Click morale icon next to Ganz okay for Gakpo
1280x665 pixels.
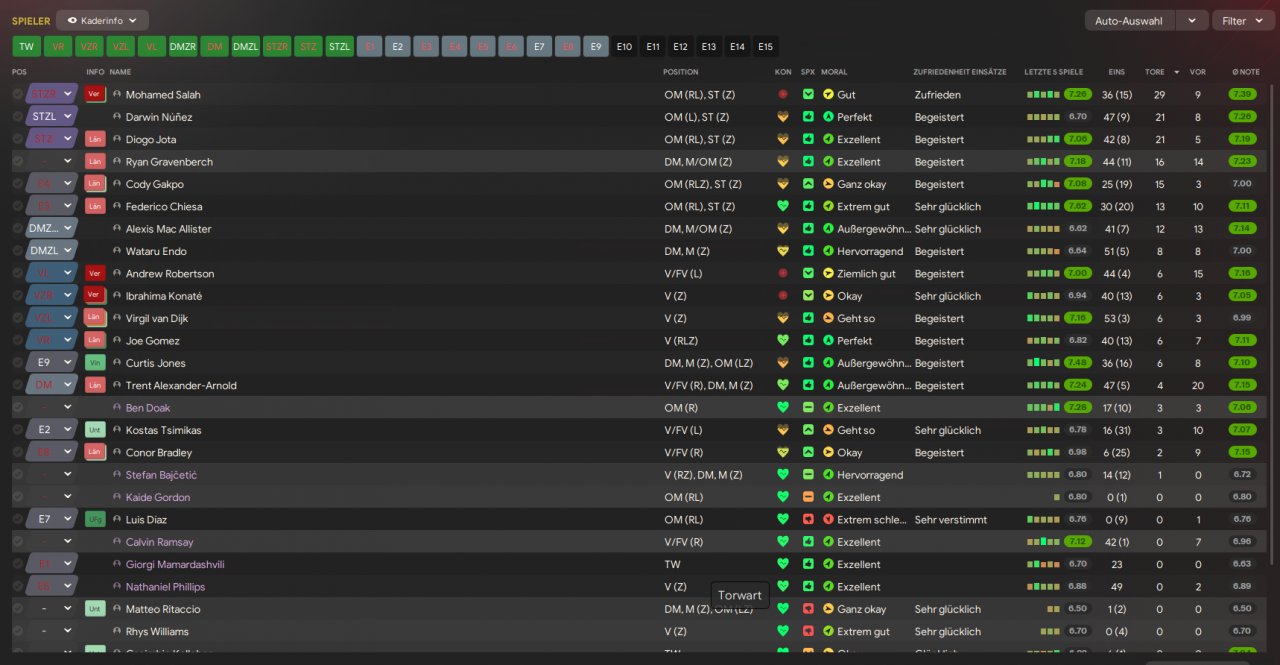click(x=828, y=184)
